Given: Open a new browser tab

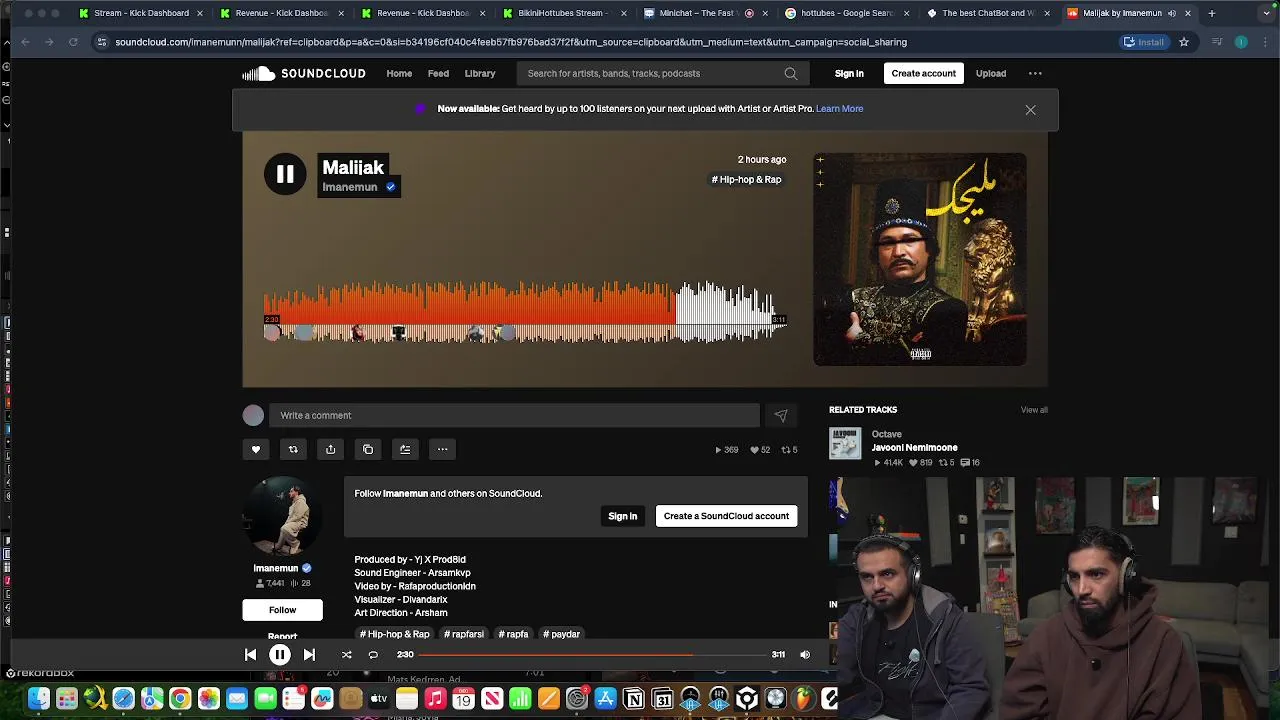Looking at the screenshot, I should 1211,13.
